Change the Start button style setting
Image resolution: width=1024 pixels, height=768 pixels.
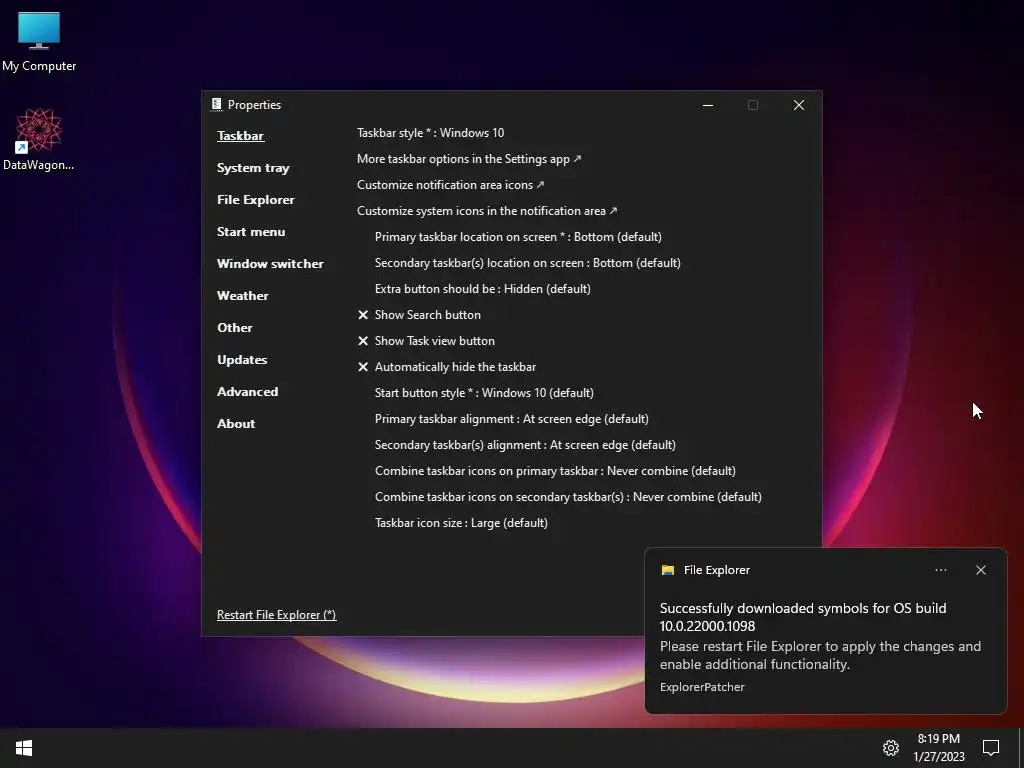484,393
